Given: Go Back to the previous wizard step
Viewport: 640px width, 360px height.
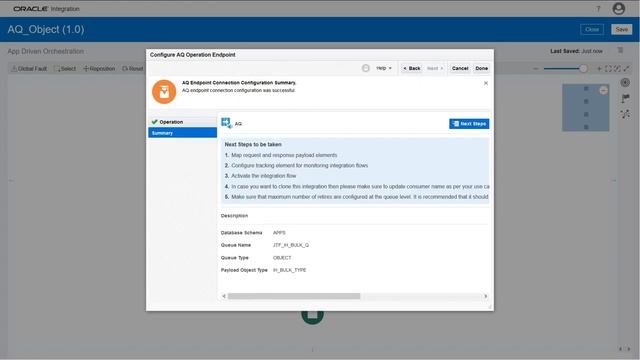Looking at the screenshot, I should 412,68.
